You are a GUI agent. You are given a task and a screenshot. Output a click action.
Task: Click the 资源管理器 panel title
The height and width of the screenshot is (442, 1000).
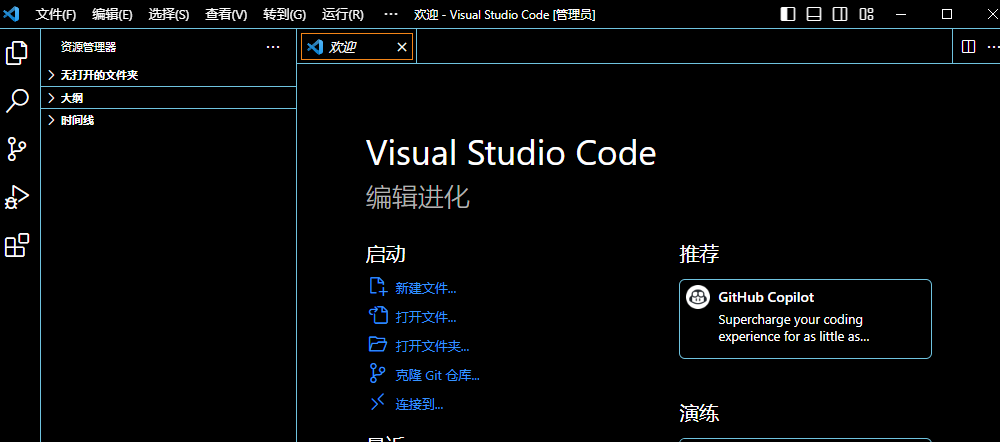point(89,47)
